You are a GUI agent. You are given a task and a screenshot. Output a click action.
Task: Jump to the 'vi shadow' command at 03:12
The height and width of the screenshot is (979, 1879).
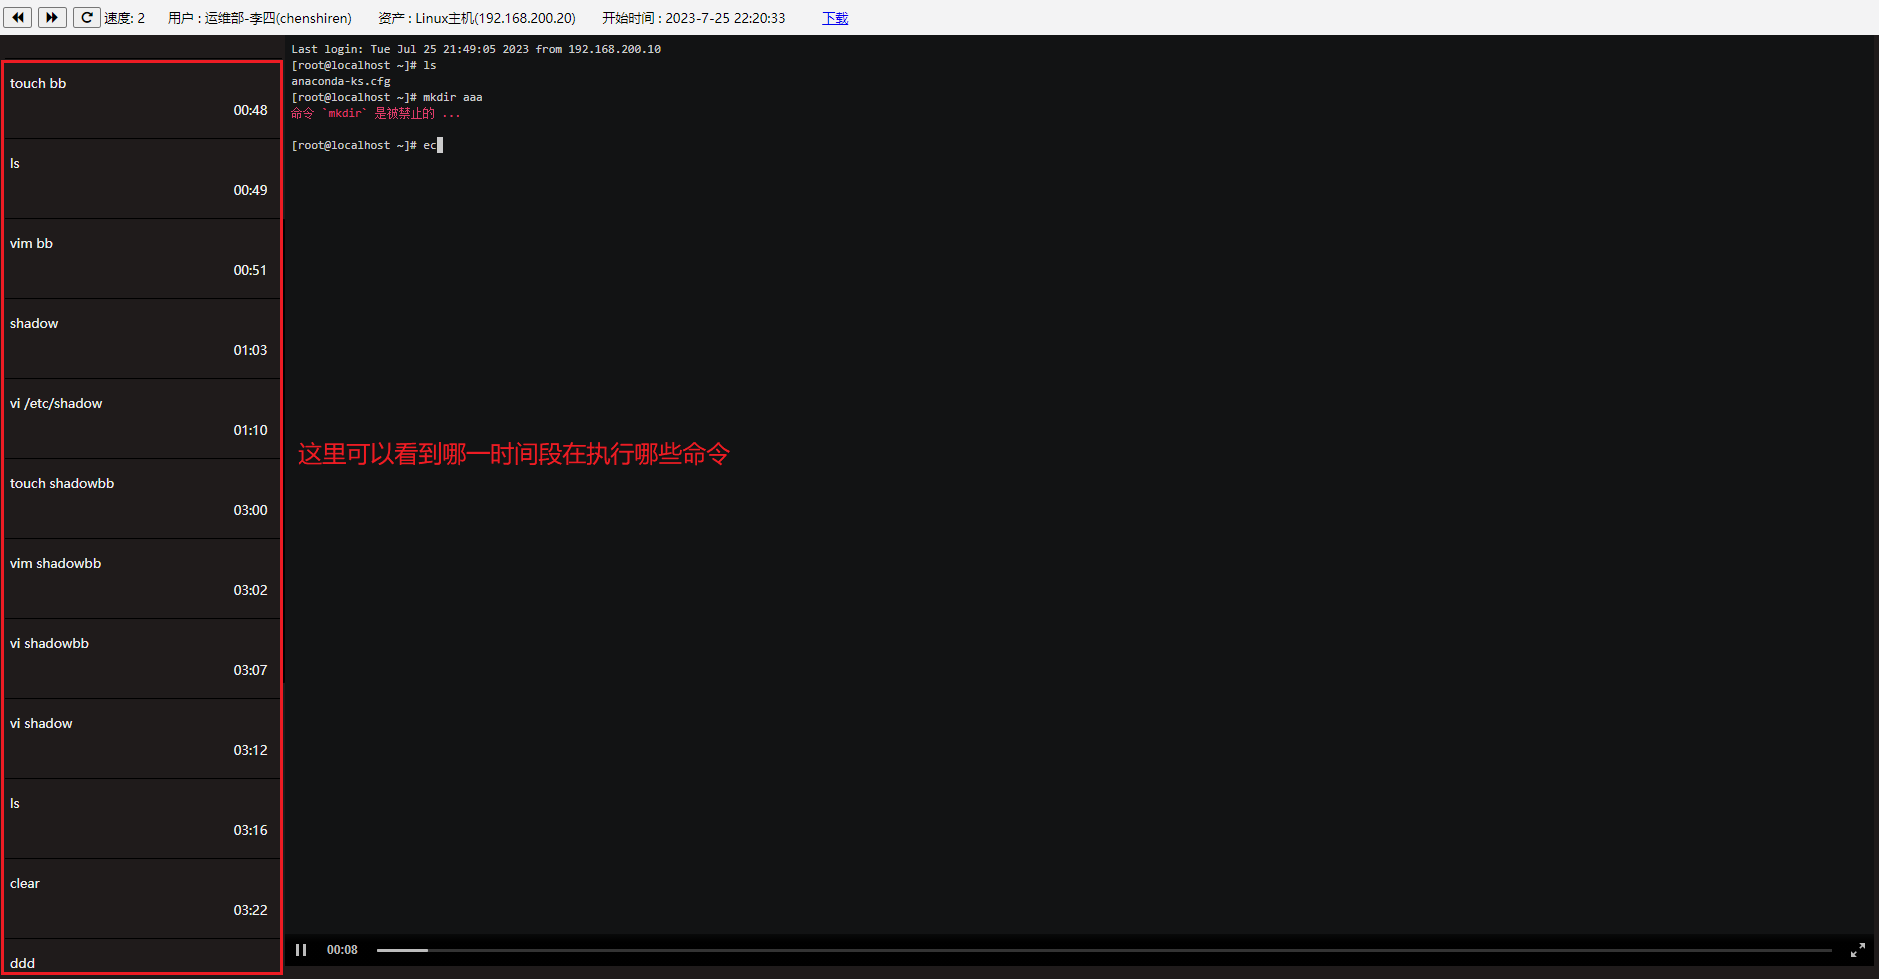(142, 739)
